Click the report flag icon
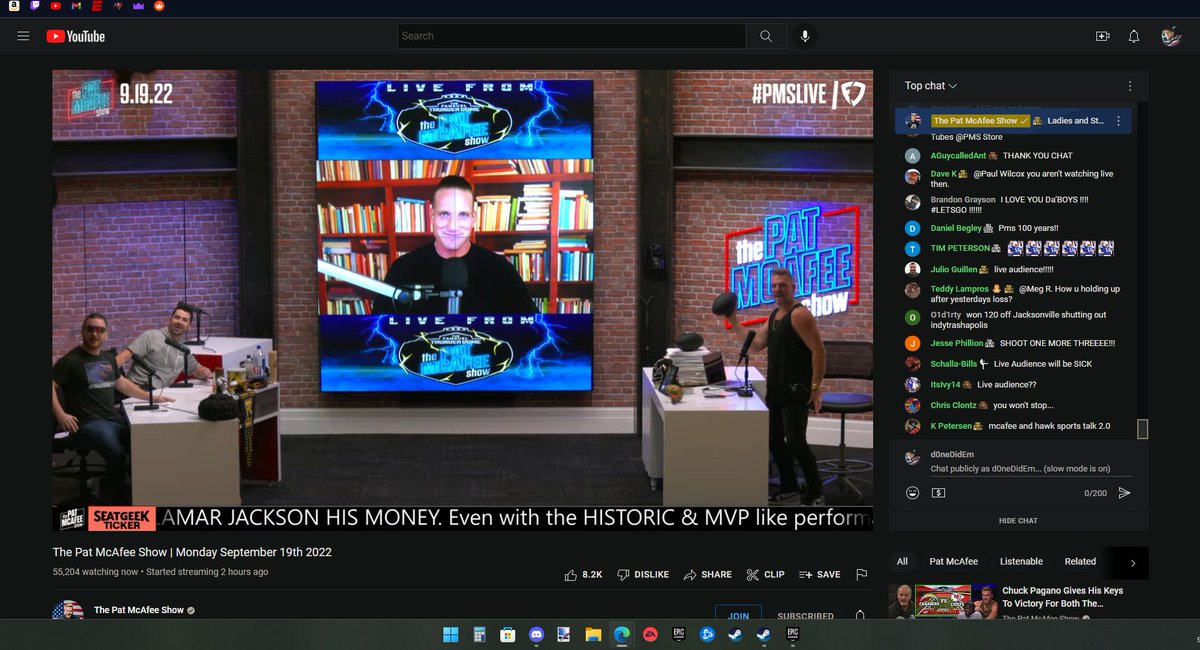 (861, 575)
